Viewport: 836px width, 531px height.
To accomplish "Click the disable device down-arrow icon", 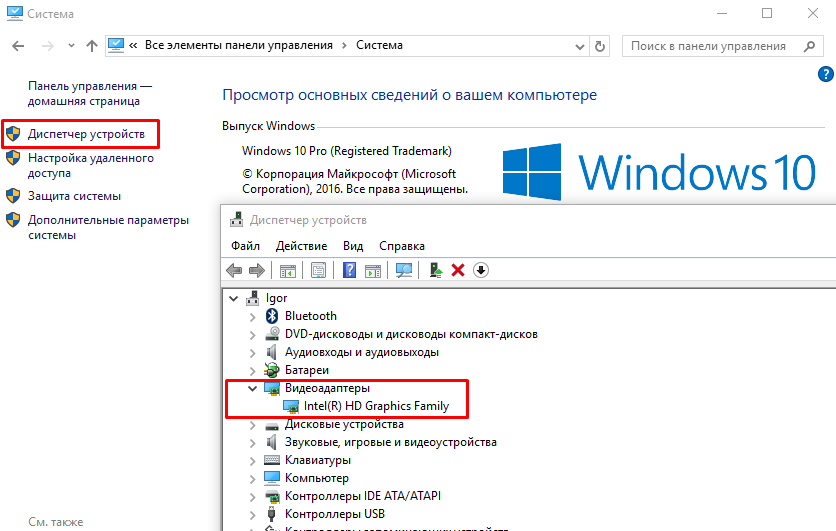I will click(481, 271).
